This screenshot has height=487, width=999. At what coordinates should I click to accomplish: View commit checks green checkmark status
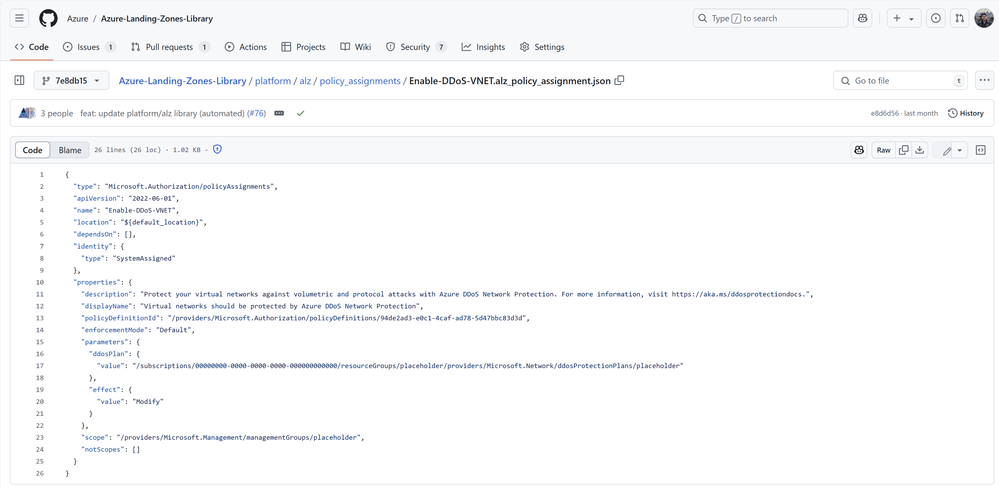pos(300,113)
